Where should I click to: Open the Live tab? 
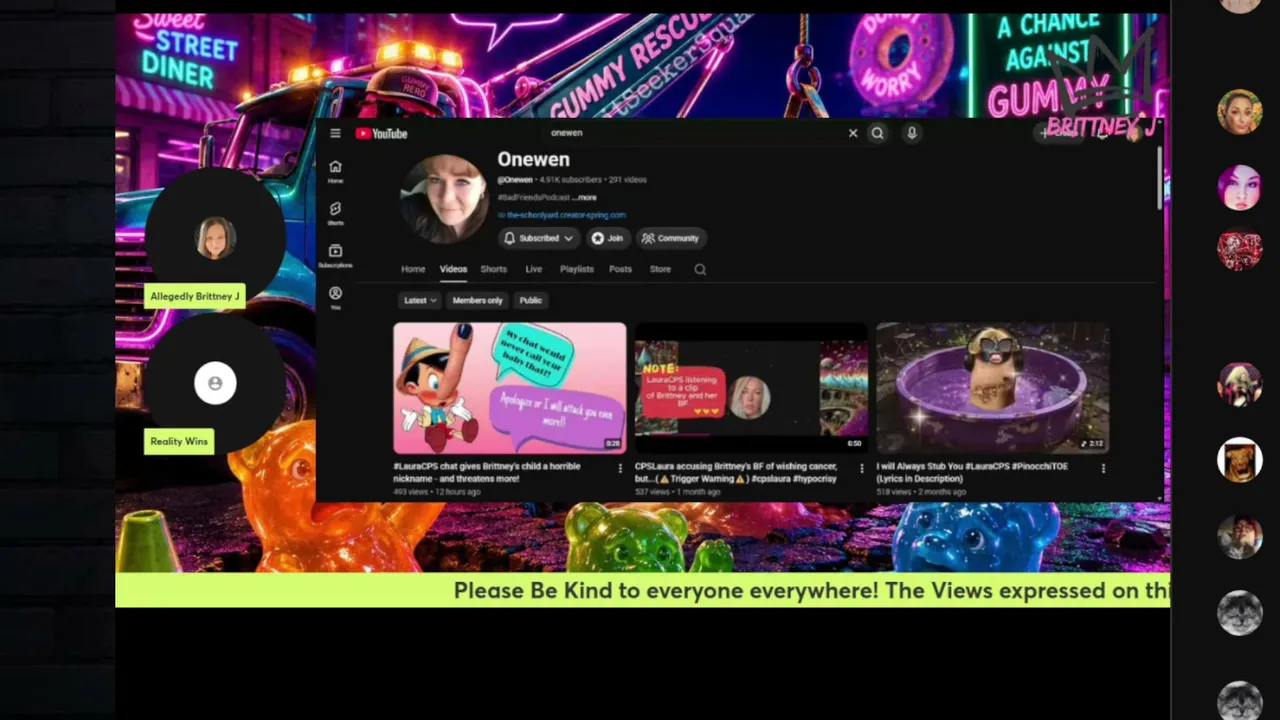(534, 269)
